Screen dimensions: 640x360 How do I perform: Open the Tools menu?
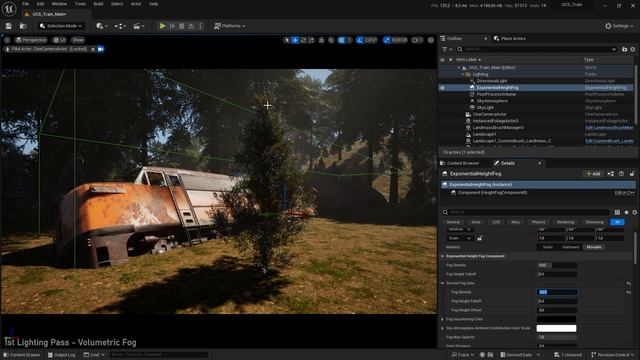coord(80,4)
